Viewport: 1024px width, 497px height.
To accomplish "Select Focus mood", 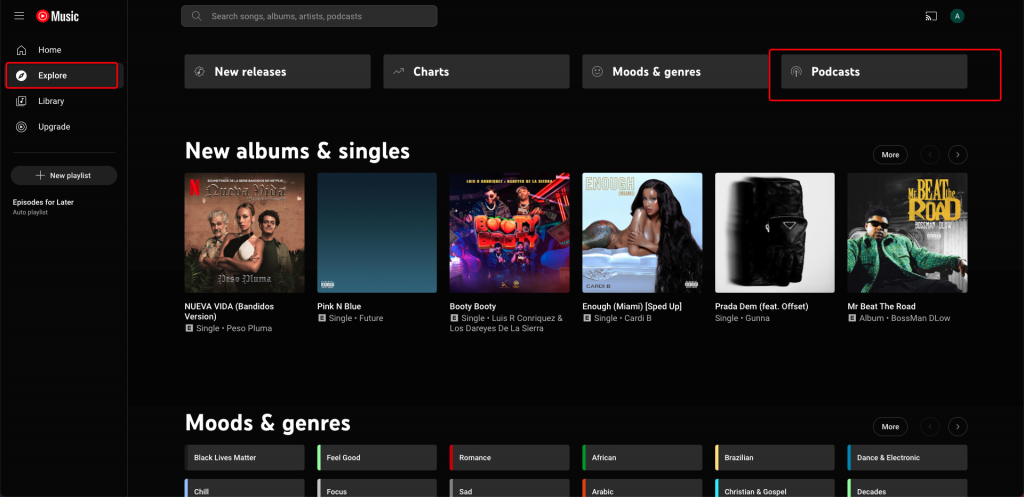I will pos(377,489).
